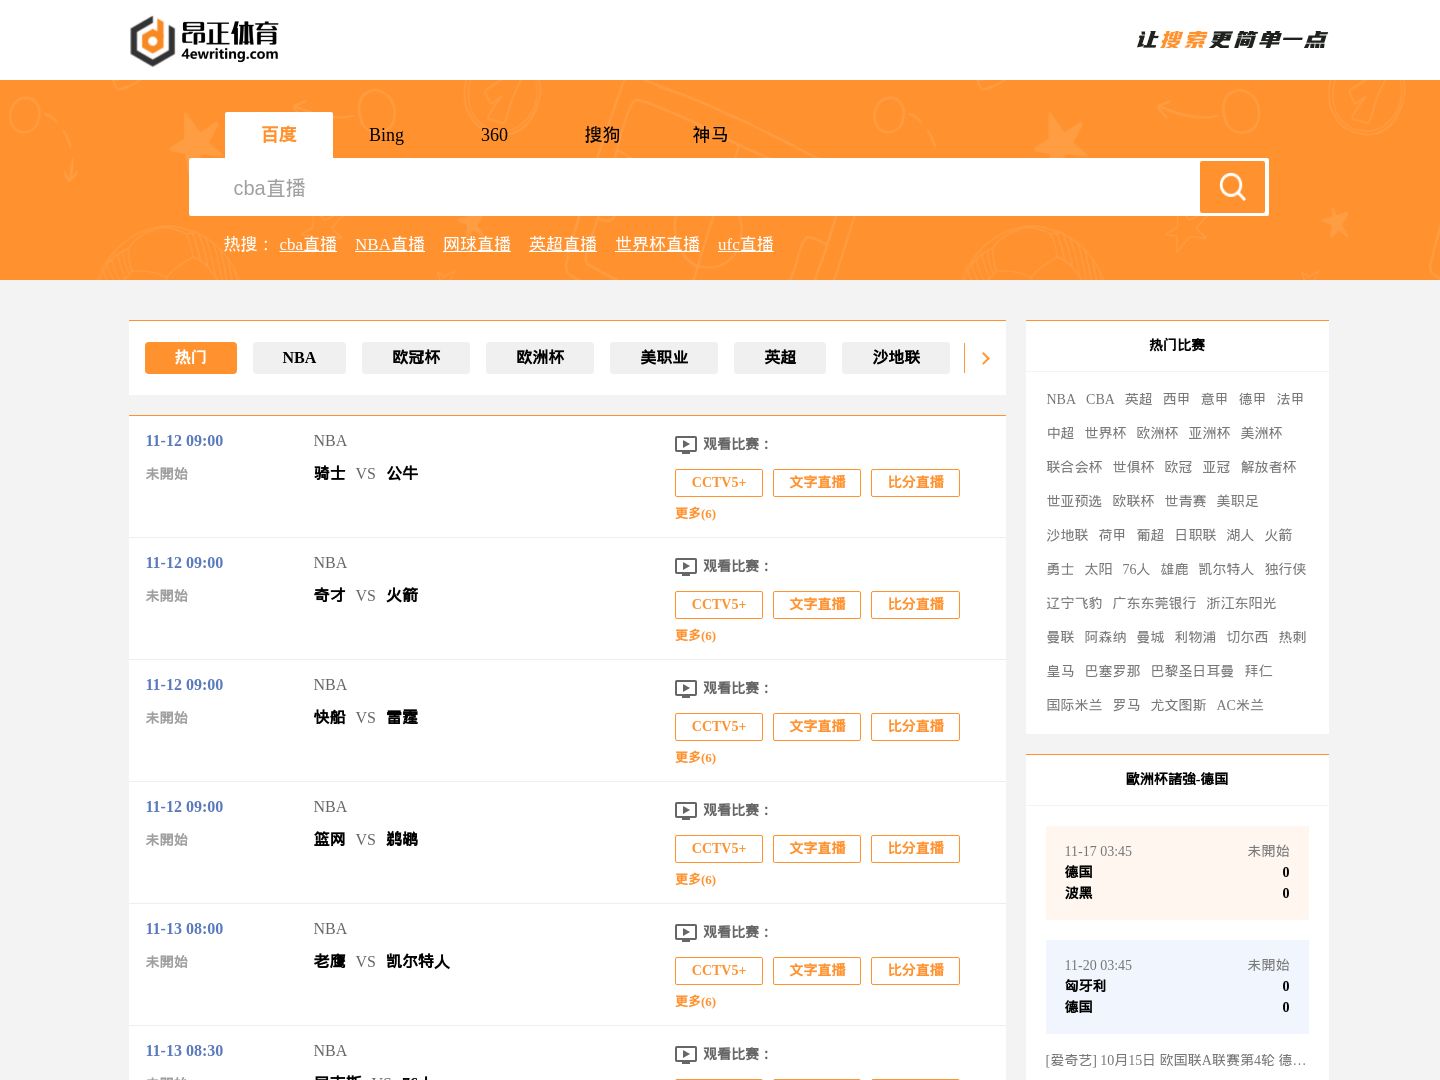Open the 骑士 team name
The image size is (1440, 1080).
tap(329, 473)
